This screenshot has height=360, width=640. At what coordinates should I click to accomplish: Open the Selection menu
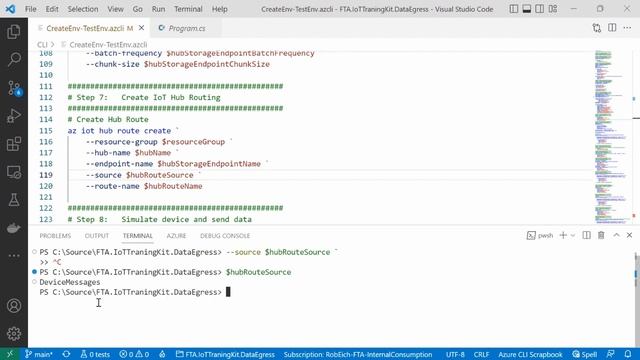(x=83, y=9)
